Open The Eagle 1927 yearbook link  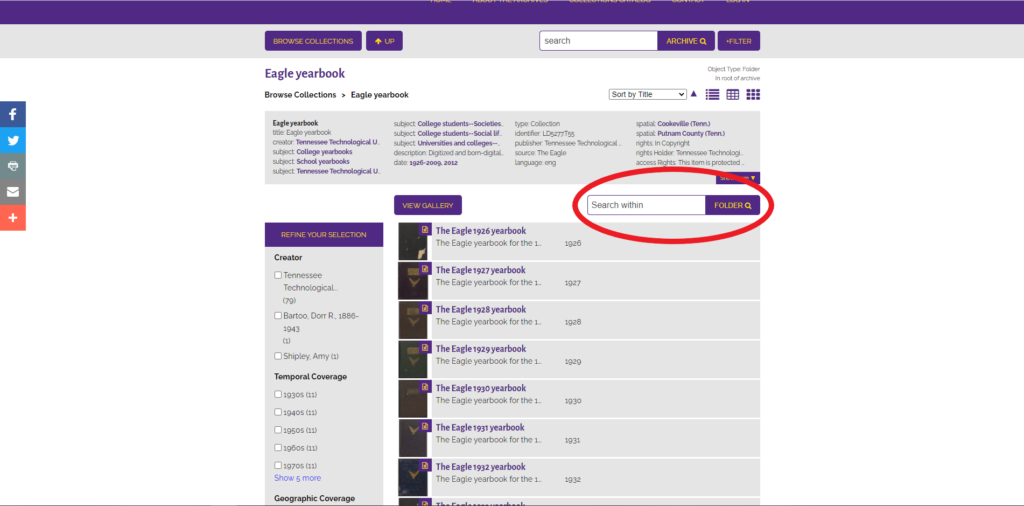pos(481,270)
